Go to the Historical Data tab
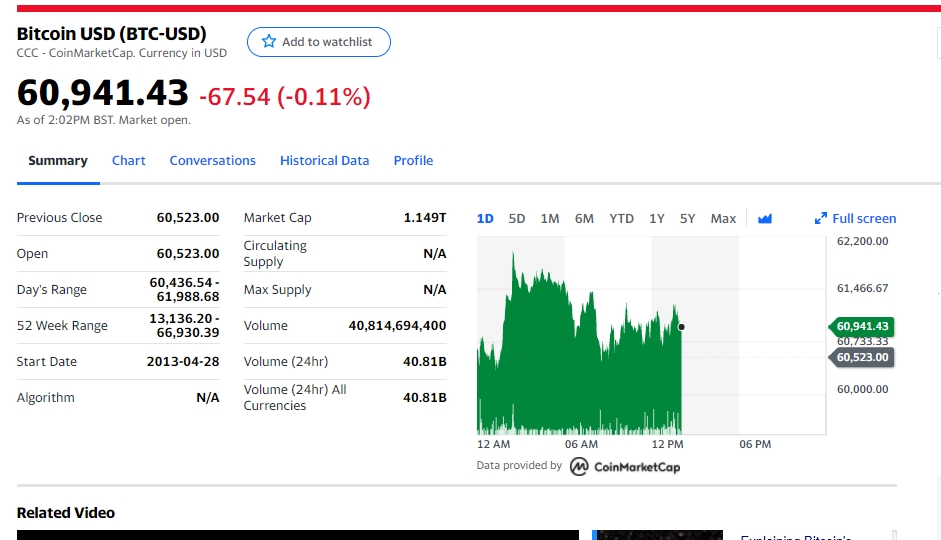 click(324, 160)
